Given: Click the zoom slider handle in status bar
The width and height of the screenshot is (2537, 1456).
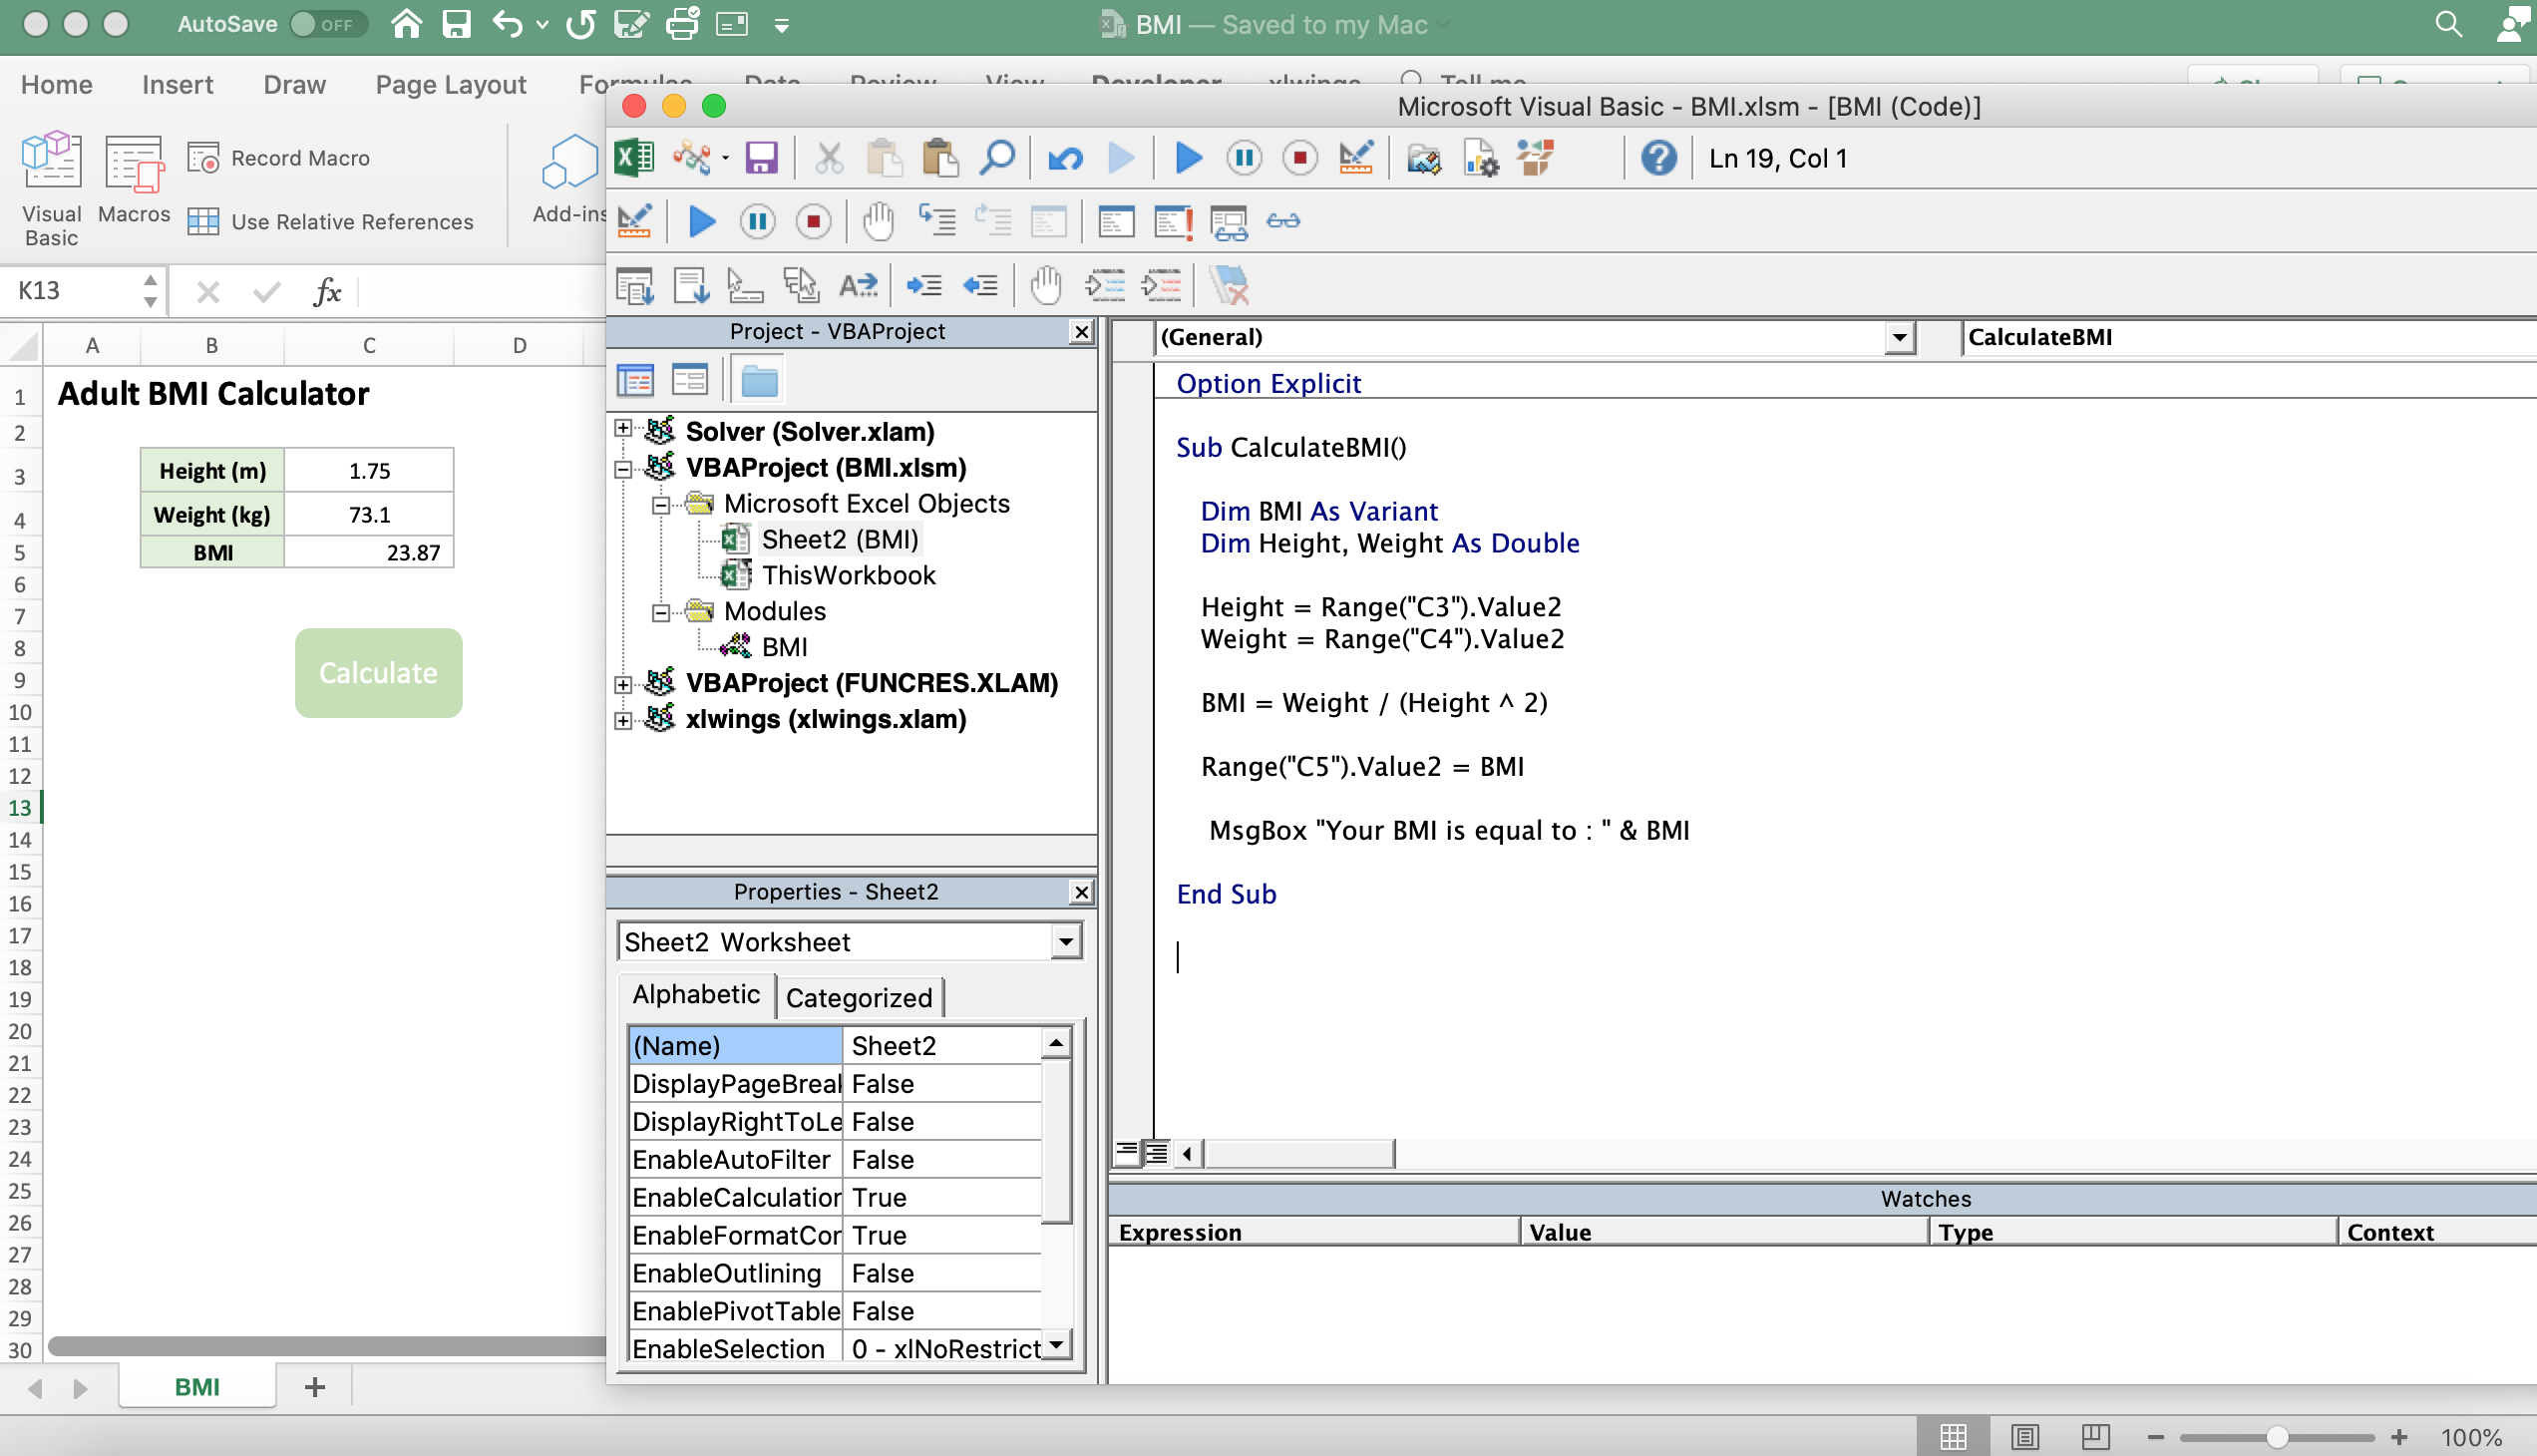Looking at the screenshot, I should [2276, 1437].
